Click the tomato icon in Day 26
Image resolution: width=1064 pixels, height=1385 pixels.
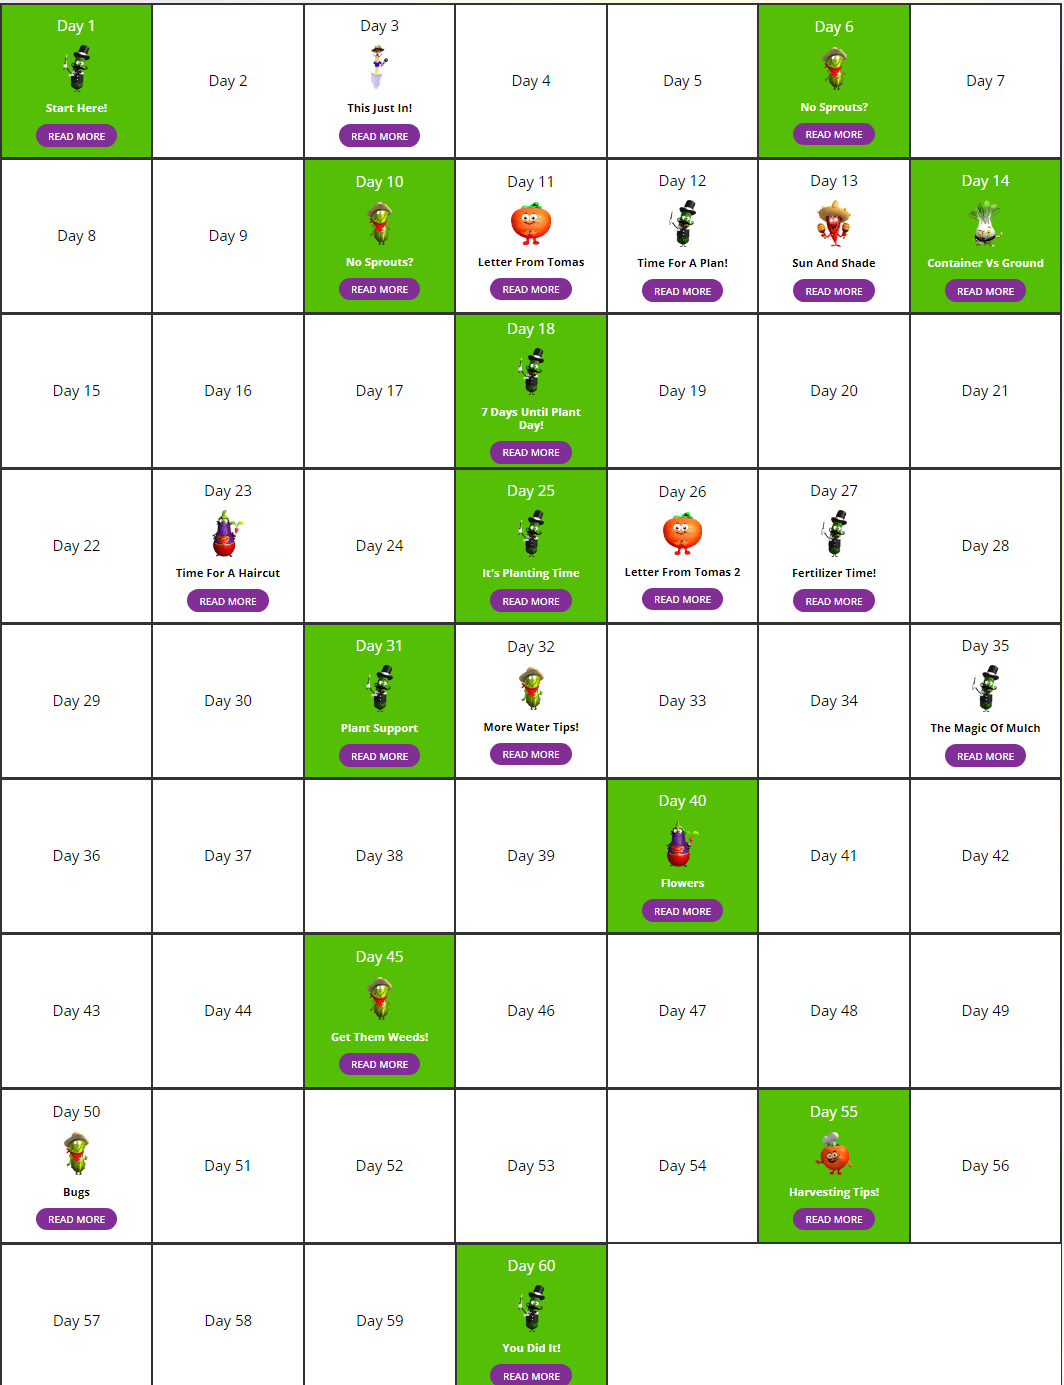[682, 533]
